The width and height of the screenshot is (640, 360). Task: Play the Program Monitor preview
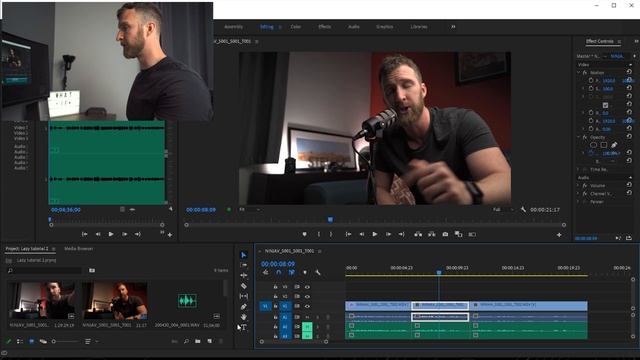[x=375, y=234]
